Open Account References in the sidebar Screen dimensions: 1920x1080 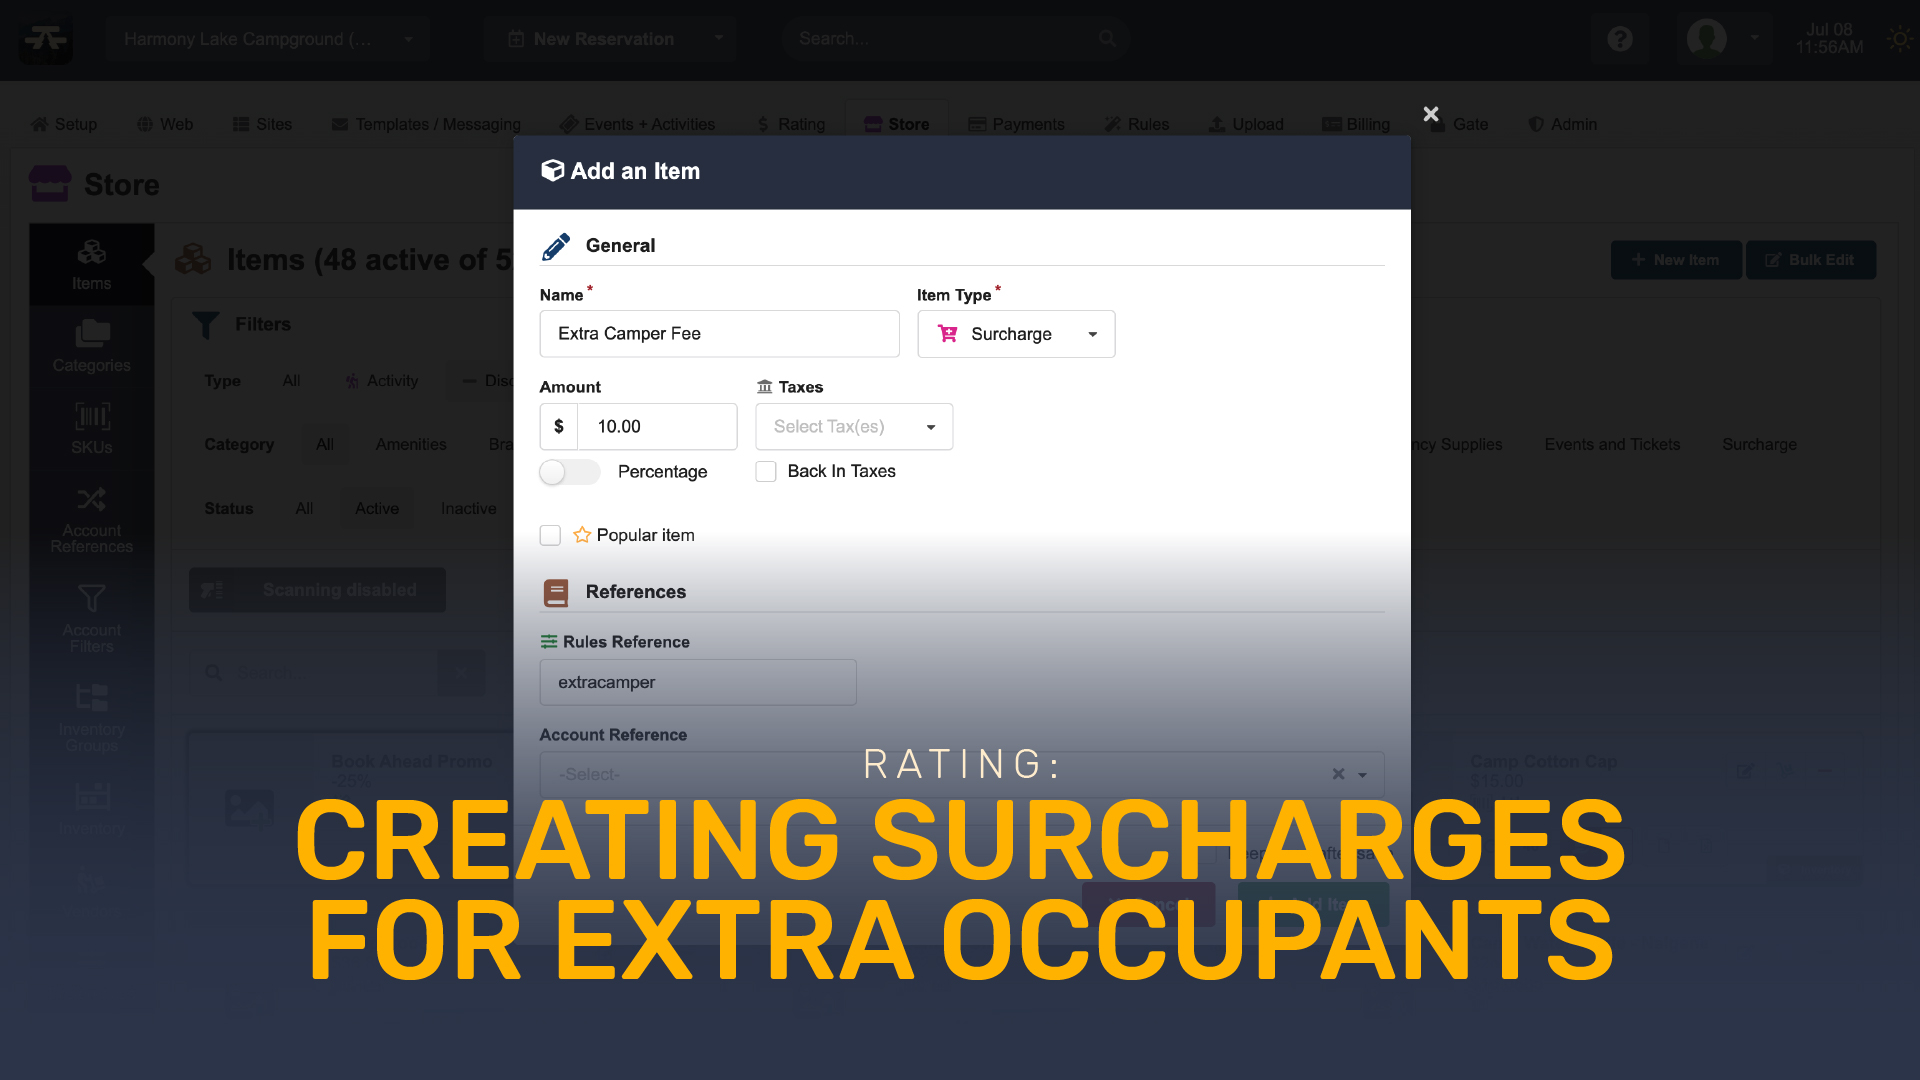pyautogui.click(x=91, y=520)
